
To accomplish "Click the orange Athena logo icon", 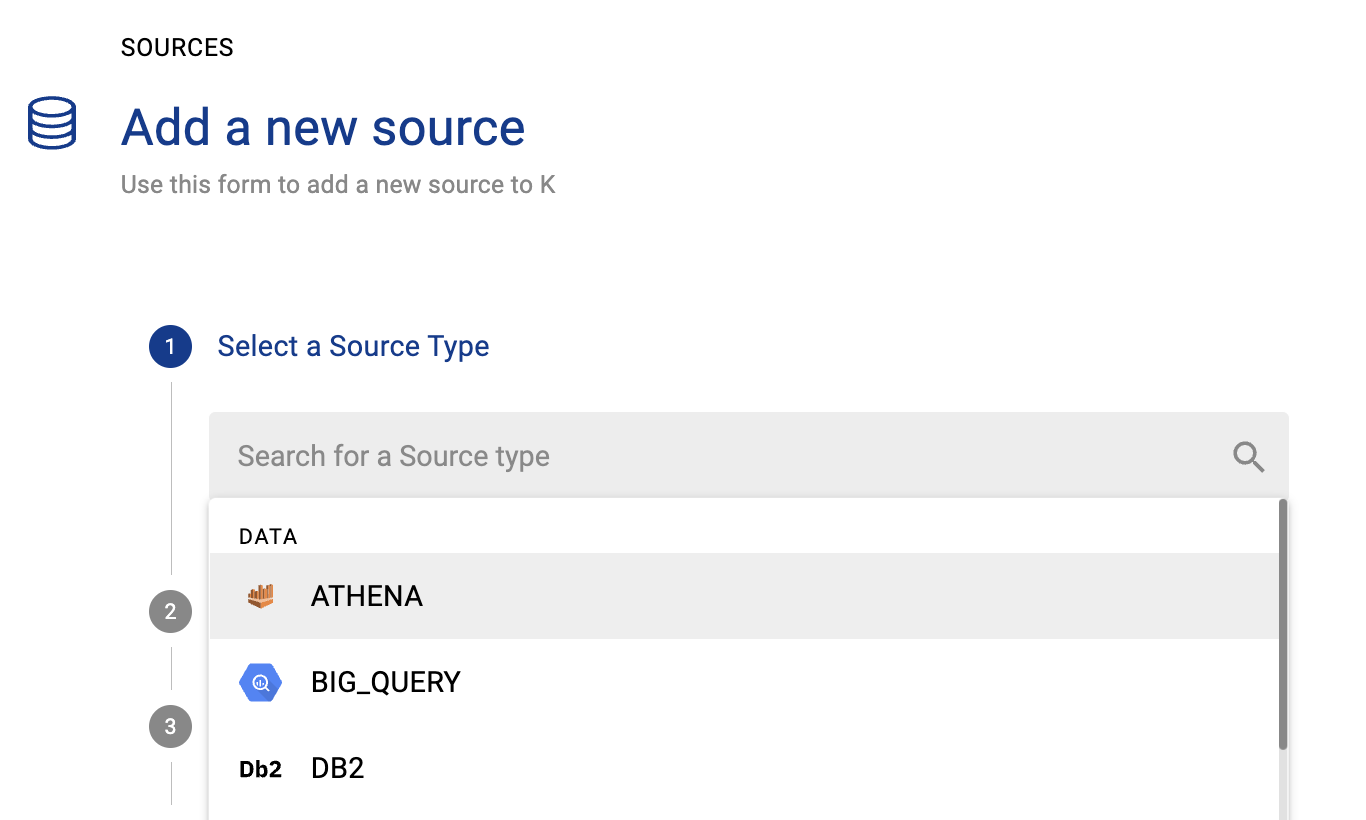I will 260,596.
